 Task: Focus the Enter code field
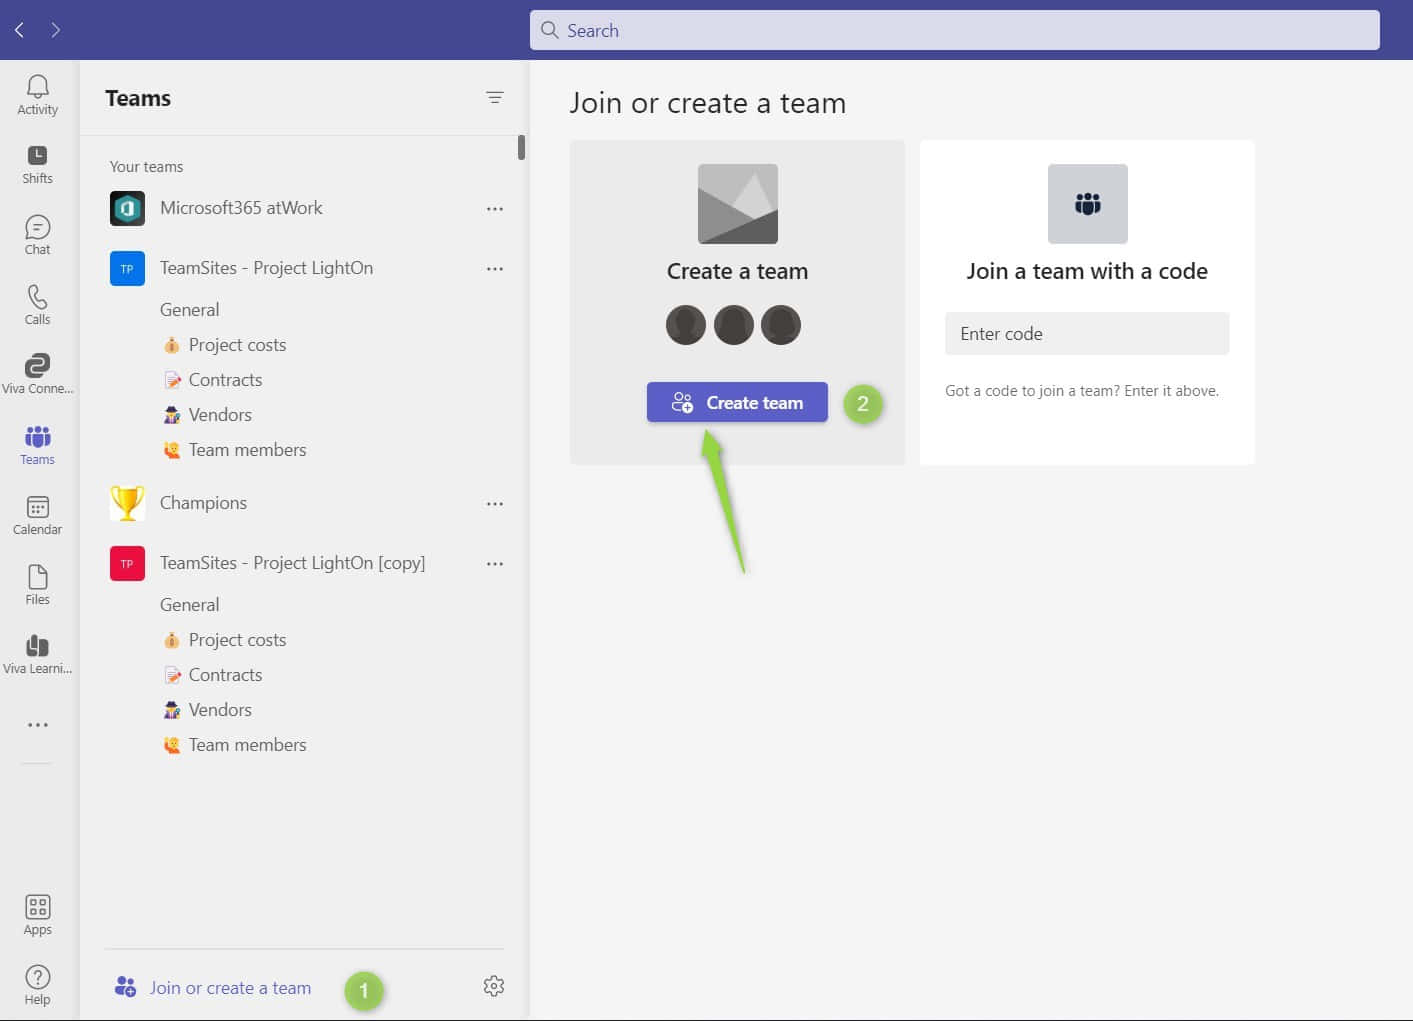[x=1087, y=334]
